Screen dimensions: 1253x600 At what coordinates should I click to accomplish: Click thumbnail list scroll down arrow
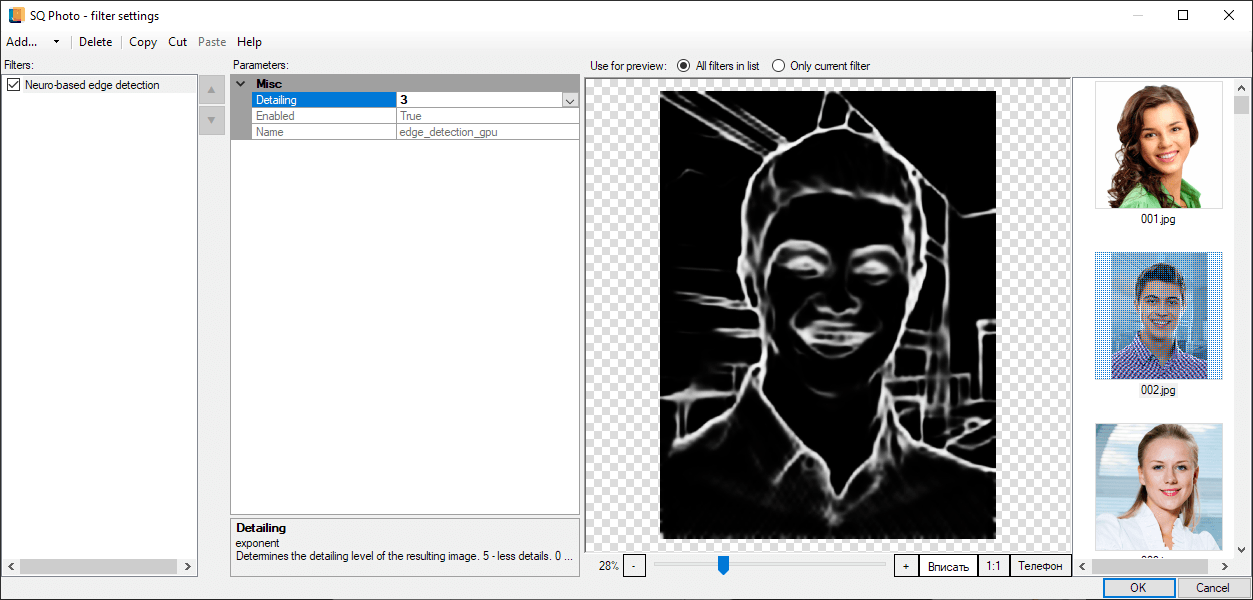point(1242,549)
